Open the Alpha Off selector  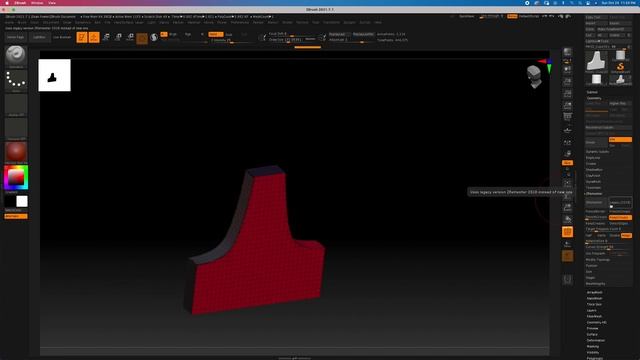tap(16, 104)
